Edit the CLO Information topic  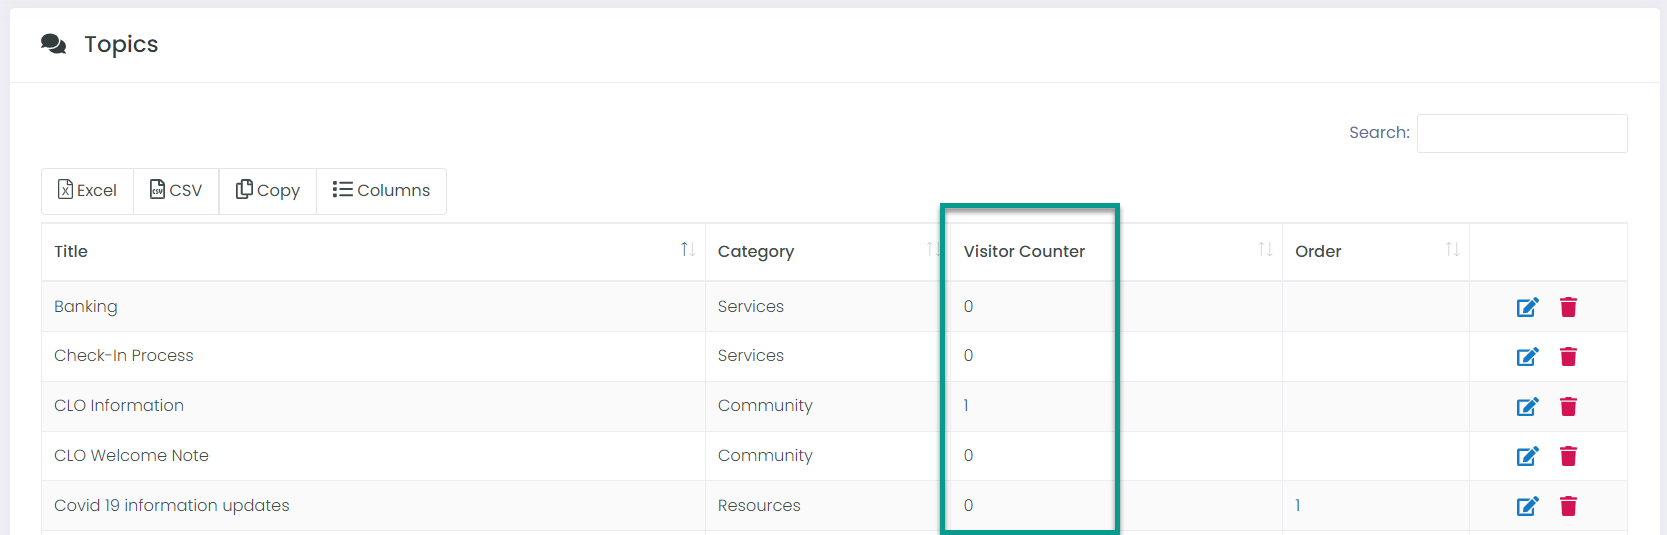click(1527, 407)
